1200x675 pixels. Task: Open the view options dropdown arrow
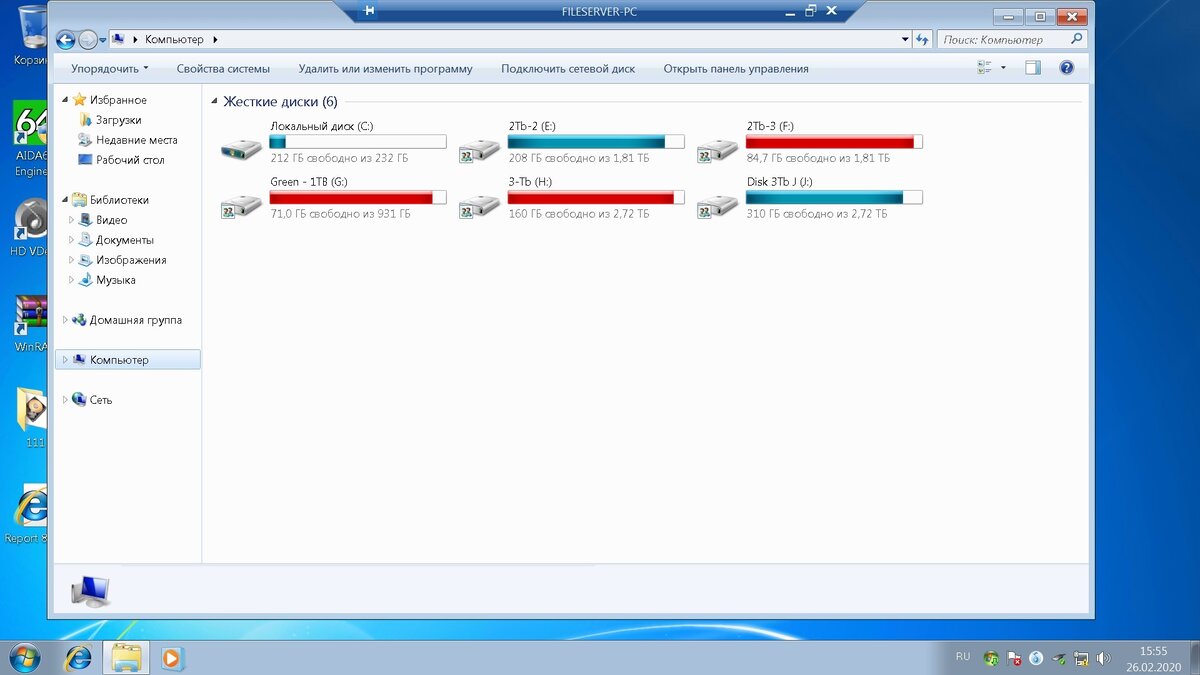[x=1004, y=68]
